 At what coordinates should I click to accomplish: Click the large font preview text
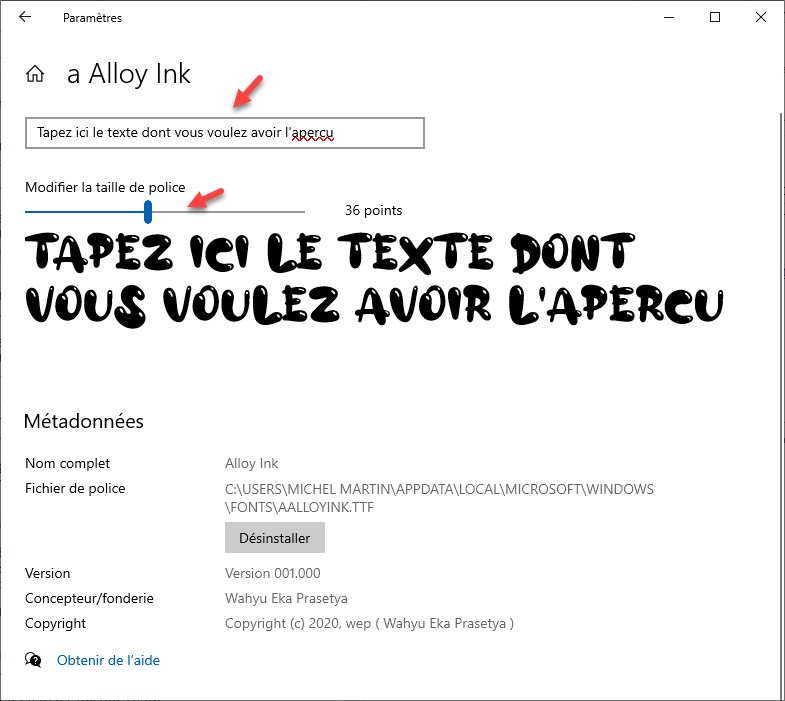[374, 279]
